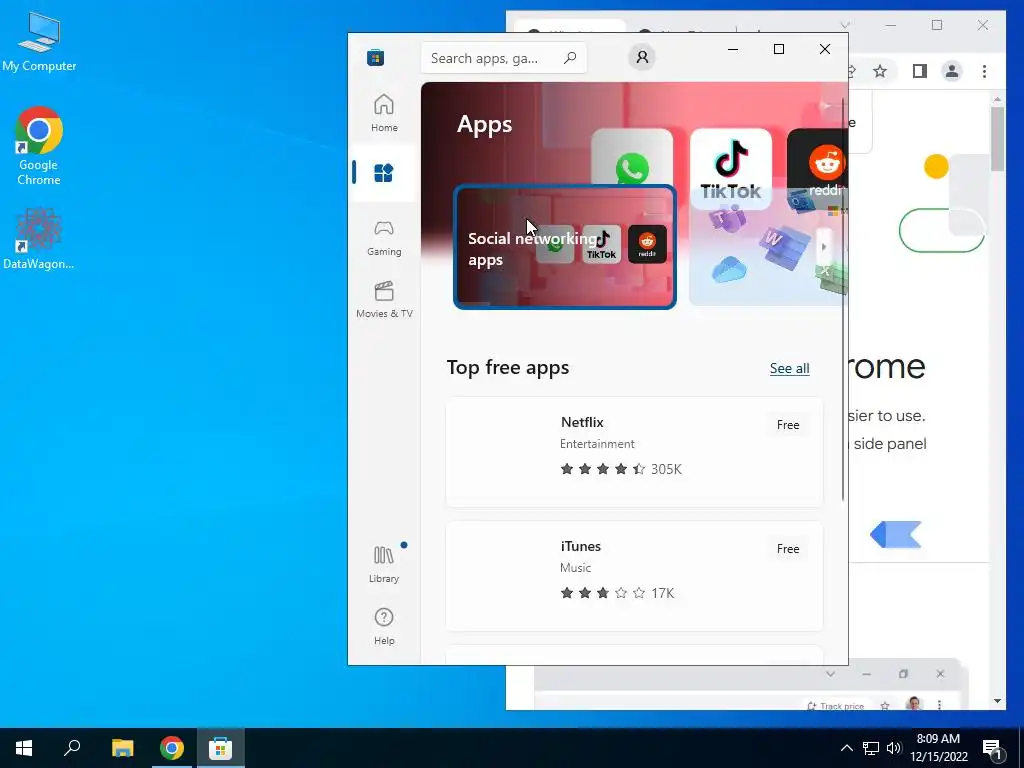Viewport: 1024px width, 768px height.
Task: Open File Explorer from taskbar
Action: [122, 748]
